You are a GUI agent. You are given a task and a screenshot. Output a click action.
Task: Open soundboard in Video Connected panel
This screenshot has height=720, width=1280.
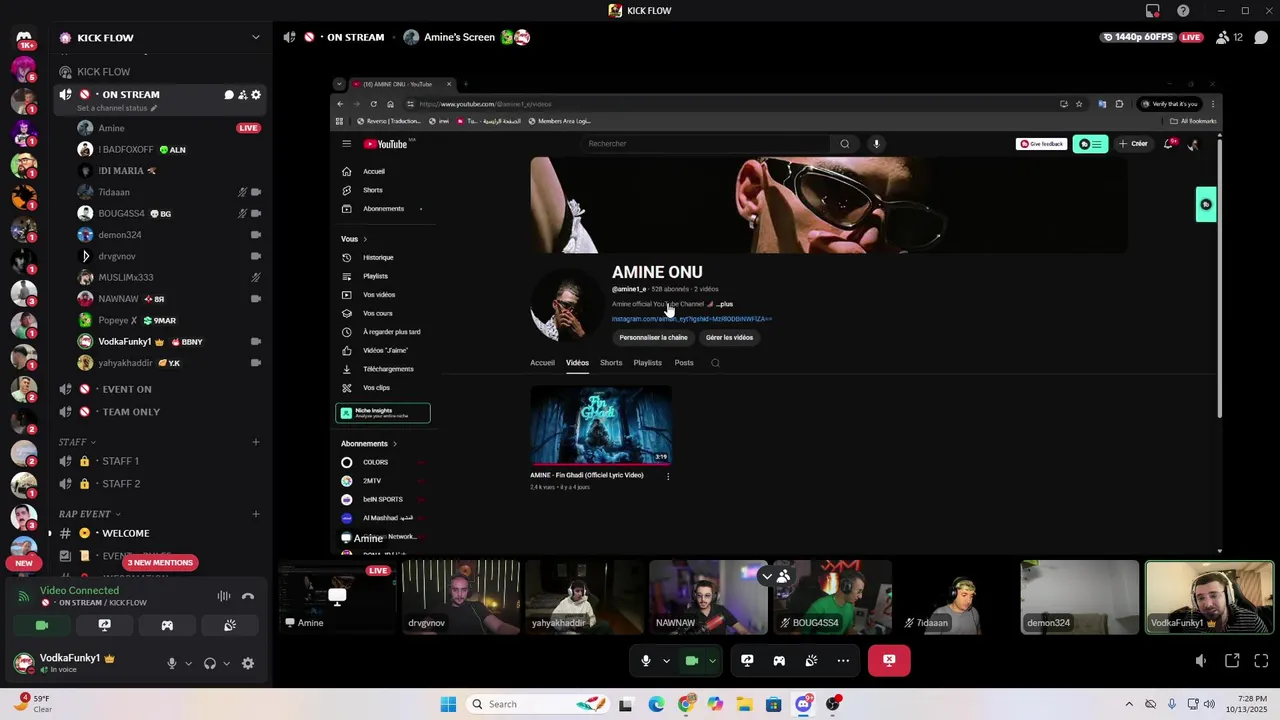[x=229, y=625]
